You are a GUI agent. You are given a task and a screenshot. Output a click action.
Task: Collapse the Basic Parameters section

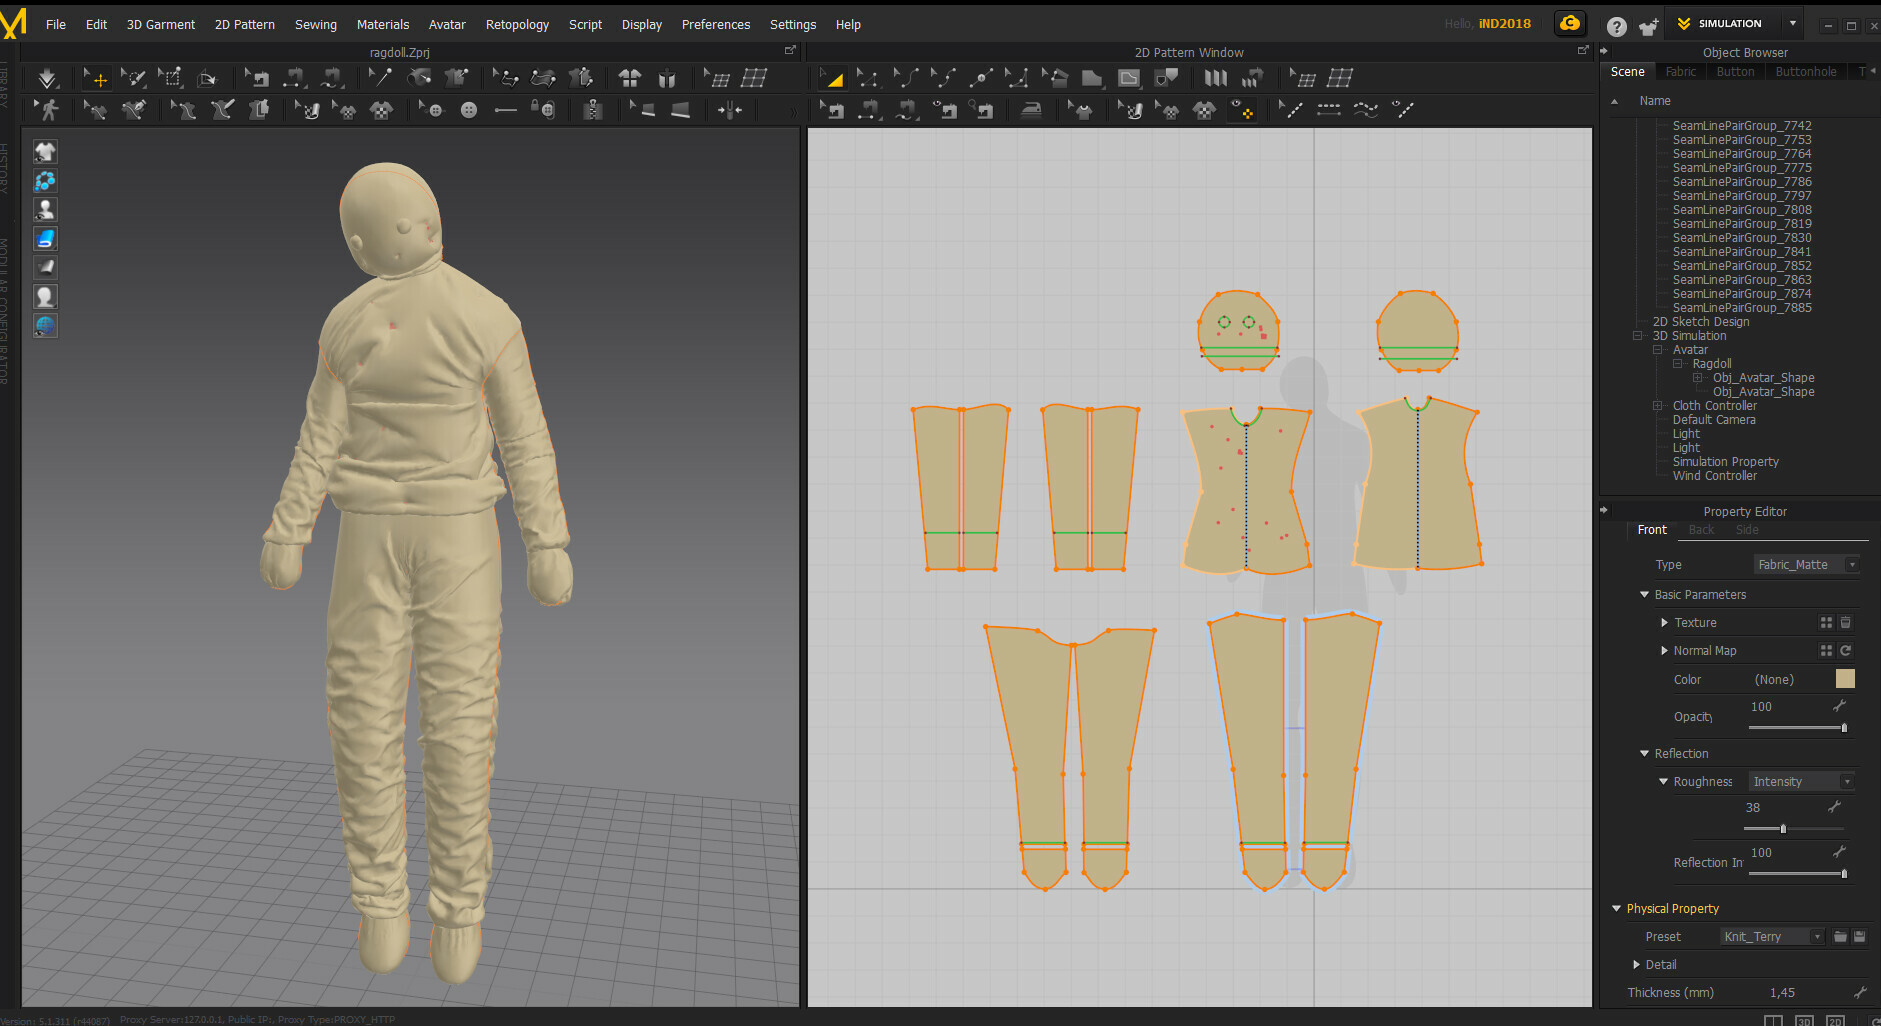(x=1644, y=595)
